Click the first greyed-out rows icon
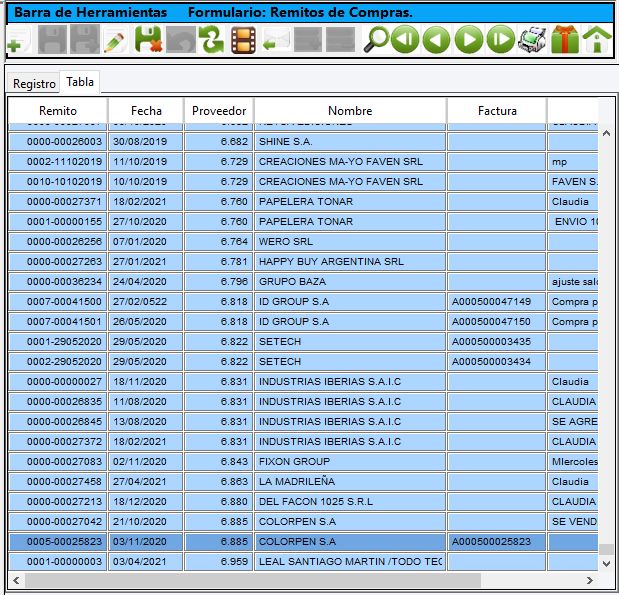This screenshot has width=619, height=595. click(308, 39)
